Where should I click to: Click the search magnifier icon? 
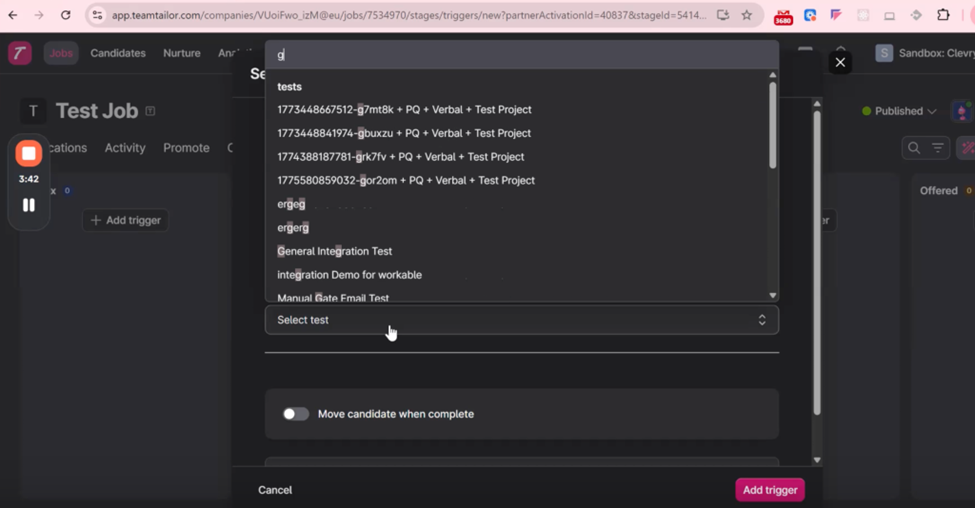(913, 148)
